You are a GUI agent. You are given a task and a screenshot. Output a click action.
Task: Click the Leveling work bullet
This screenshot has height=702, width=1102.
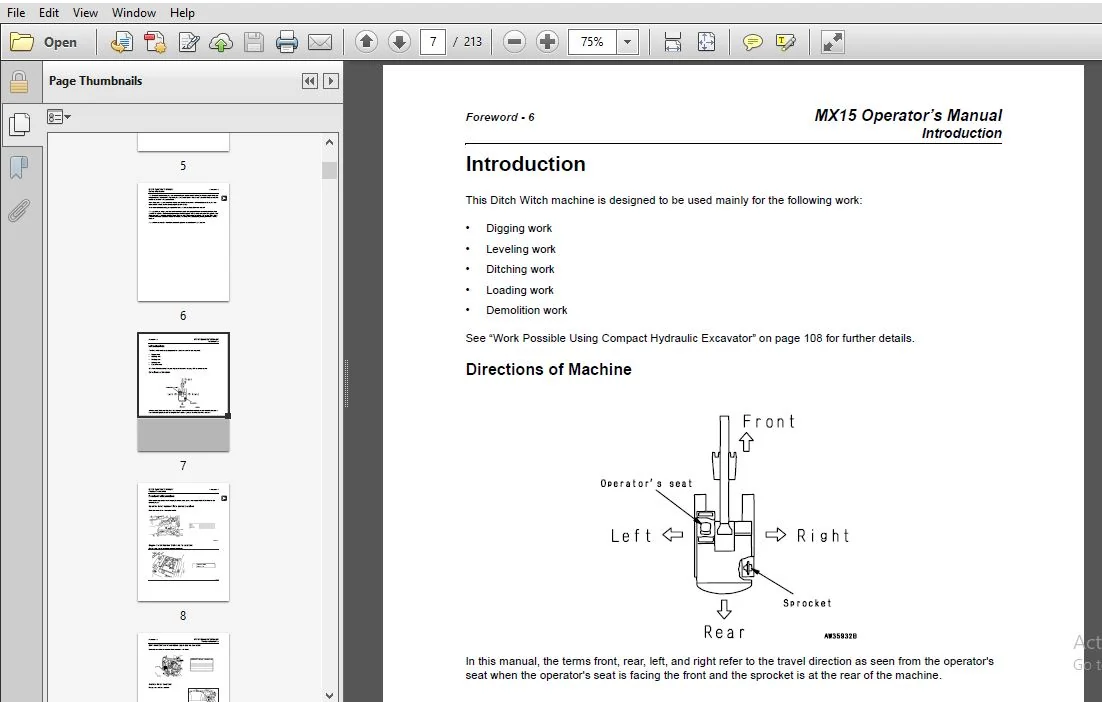521,249
